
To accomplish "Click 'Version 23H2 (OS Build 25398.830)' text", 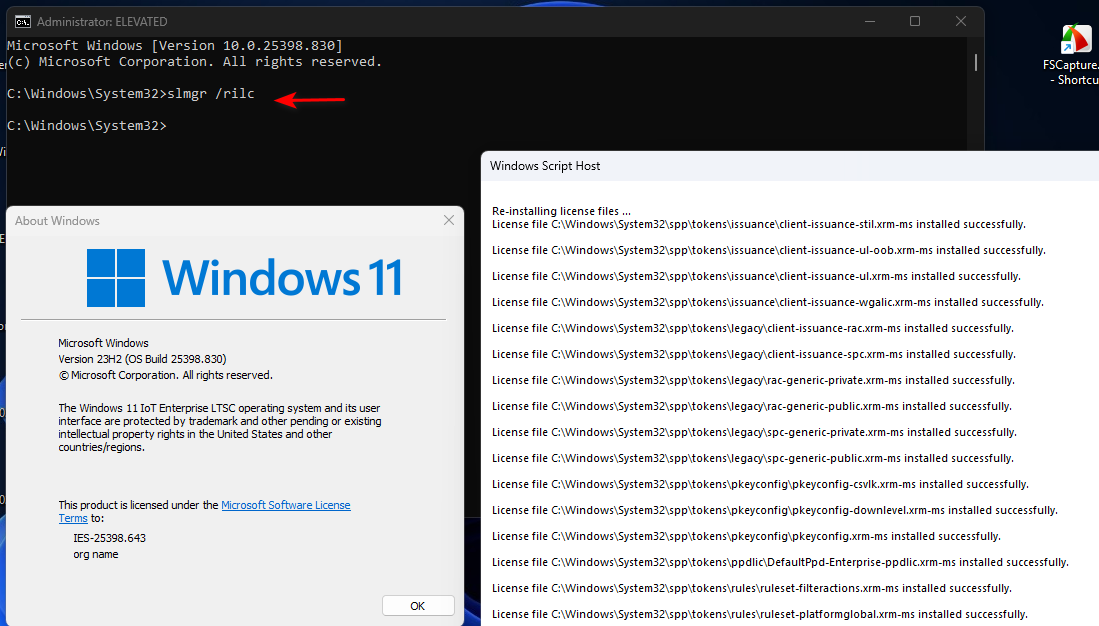I will coord(142,359).
